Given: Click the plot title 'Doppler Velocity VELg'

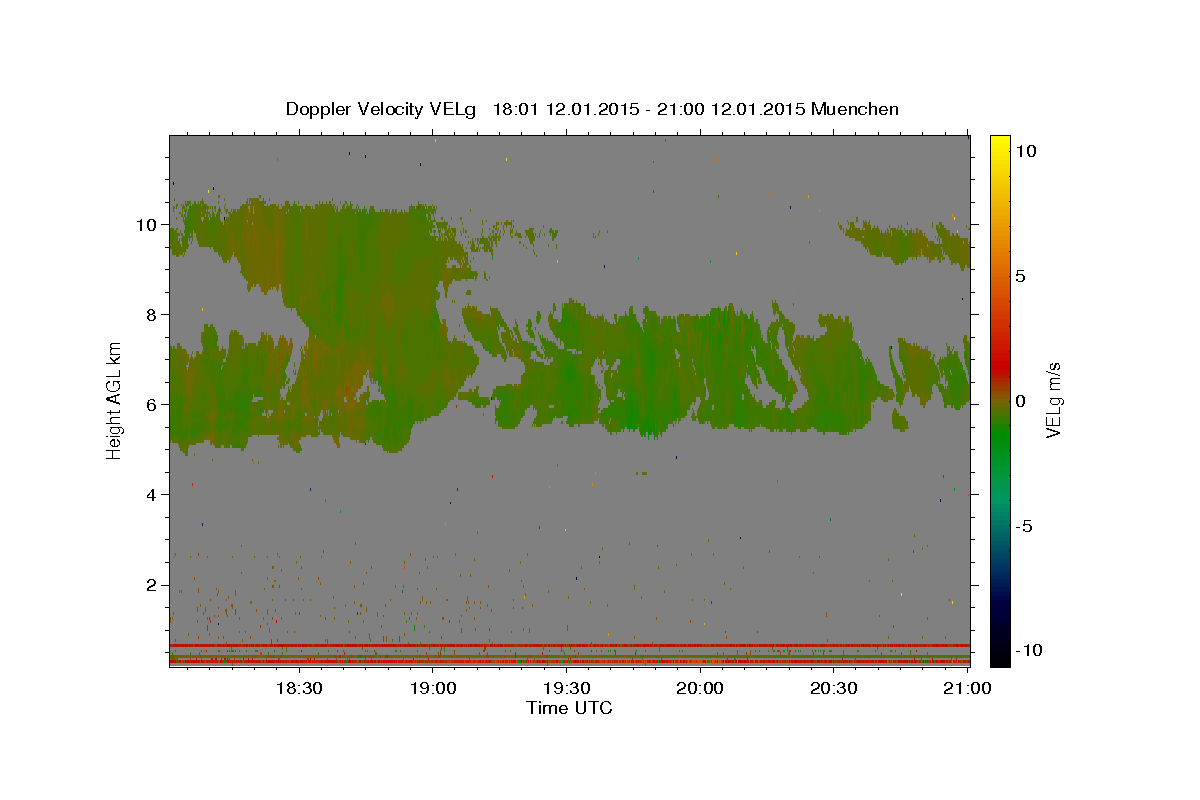Looking at the screenshot, I should pyautogui.click(x=381, y=109).
